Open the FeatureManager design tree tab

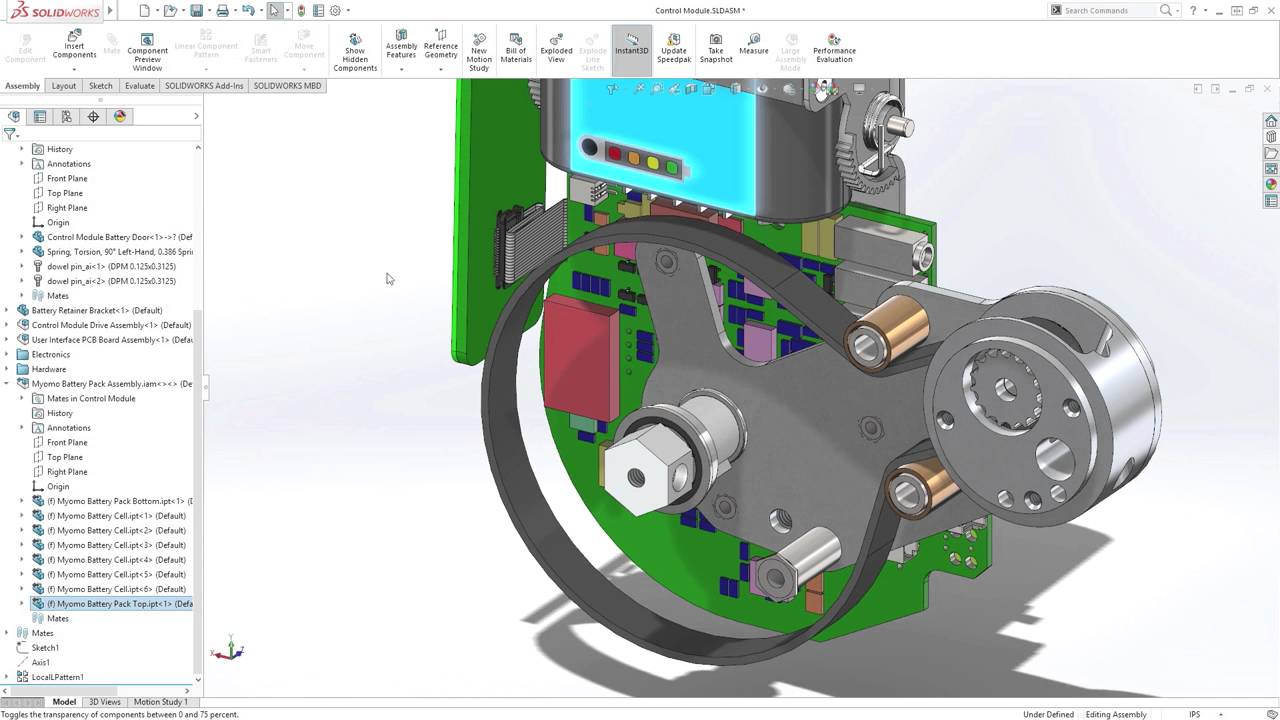(14, 116)
